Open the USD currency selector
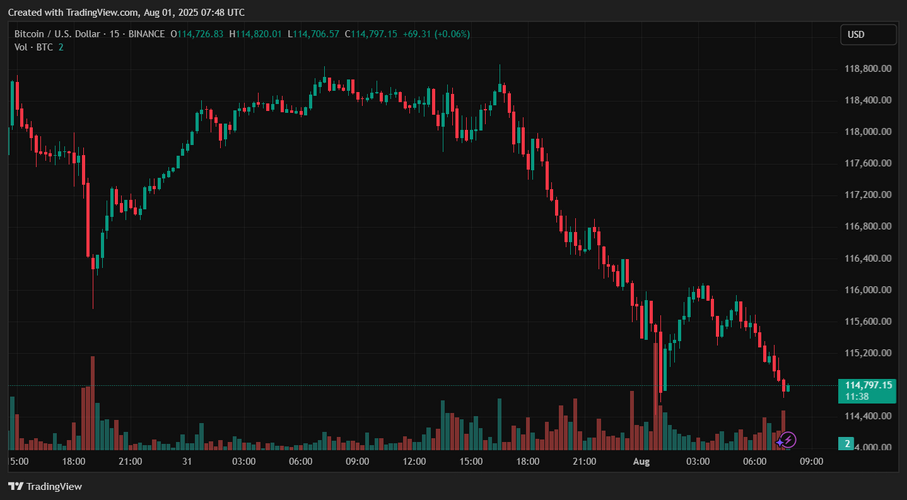Image resolution: width=907 pixels, height=500 pixels. [856, 35]
